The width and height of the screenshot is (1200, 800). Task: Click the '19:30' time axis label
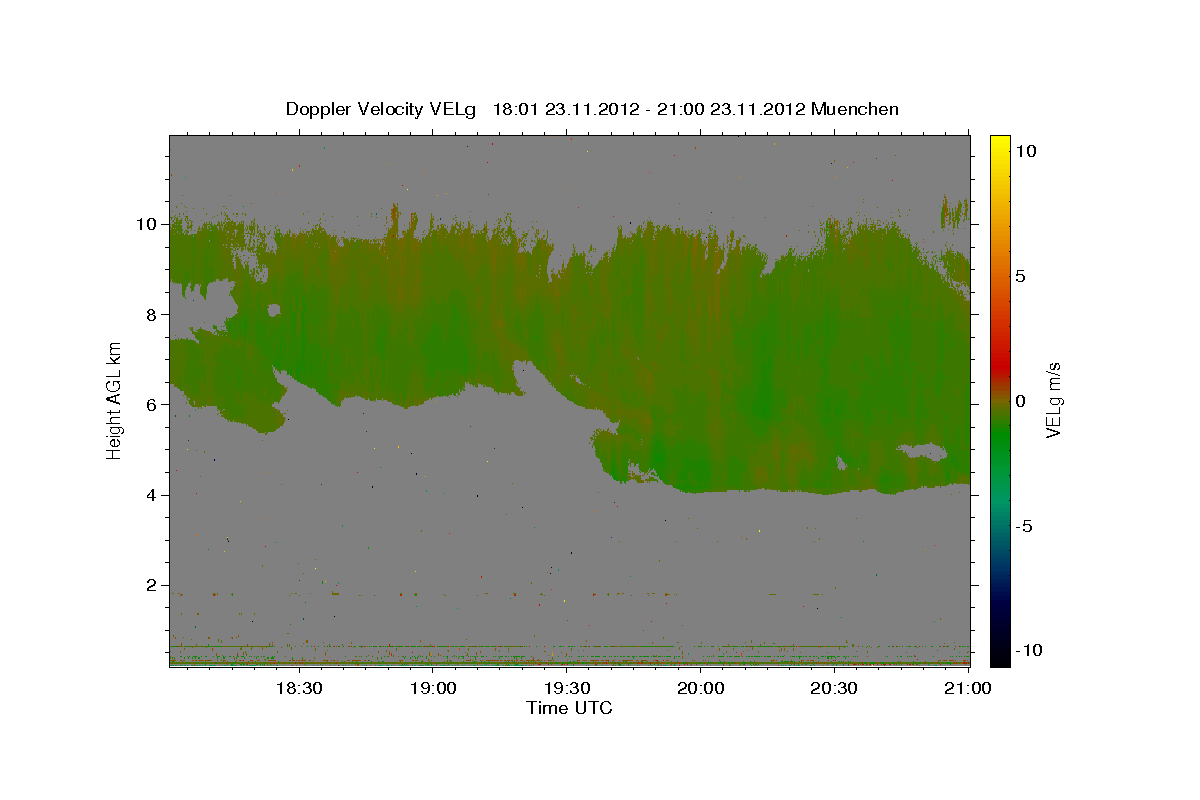click(567, 688)
